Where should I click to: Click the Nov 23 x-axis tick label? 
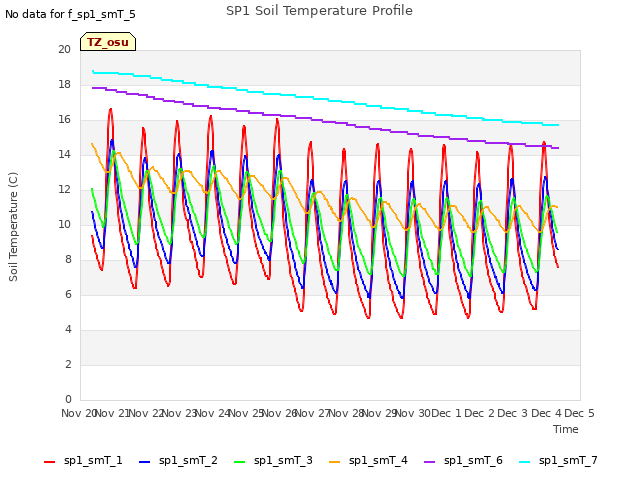(180, 413)
